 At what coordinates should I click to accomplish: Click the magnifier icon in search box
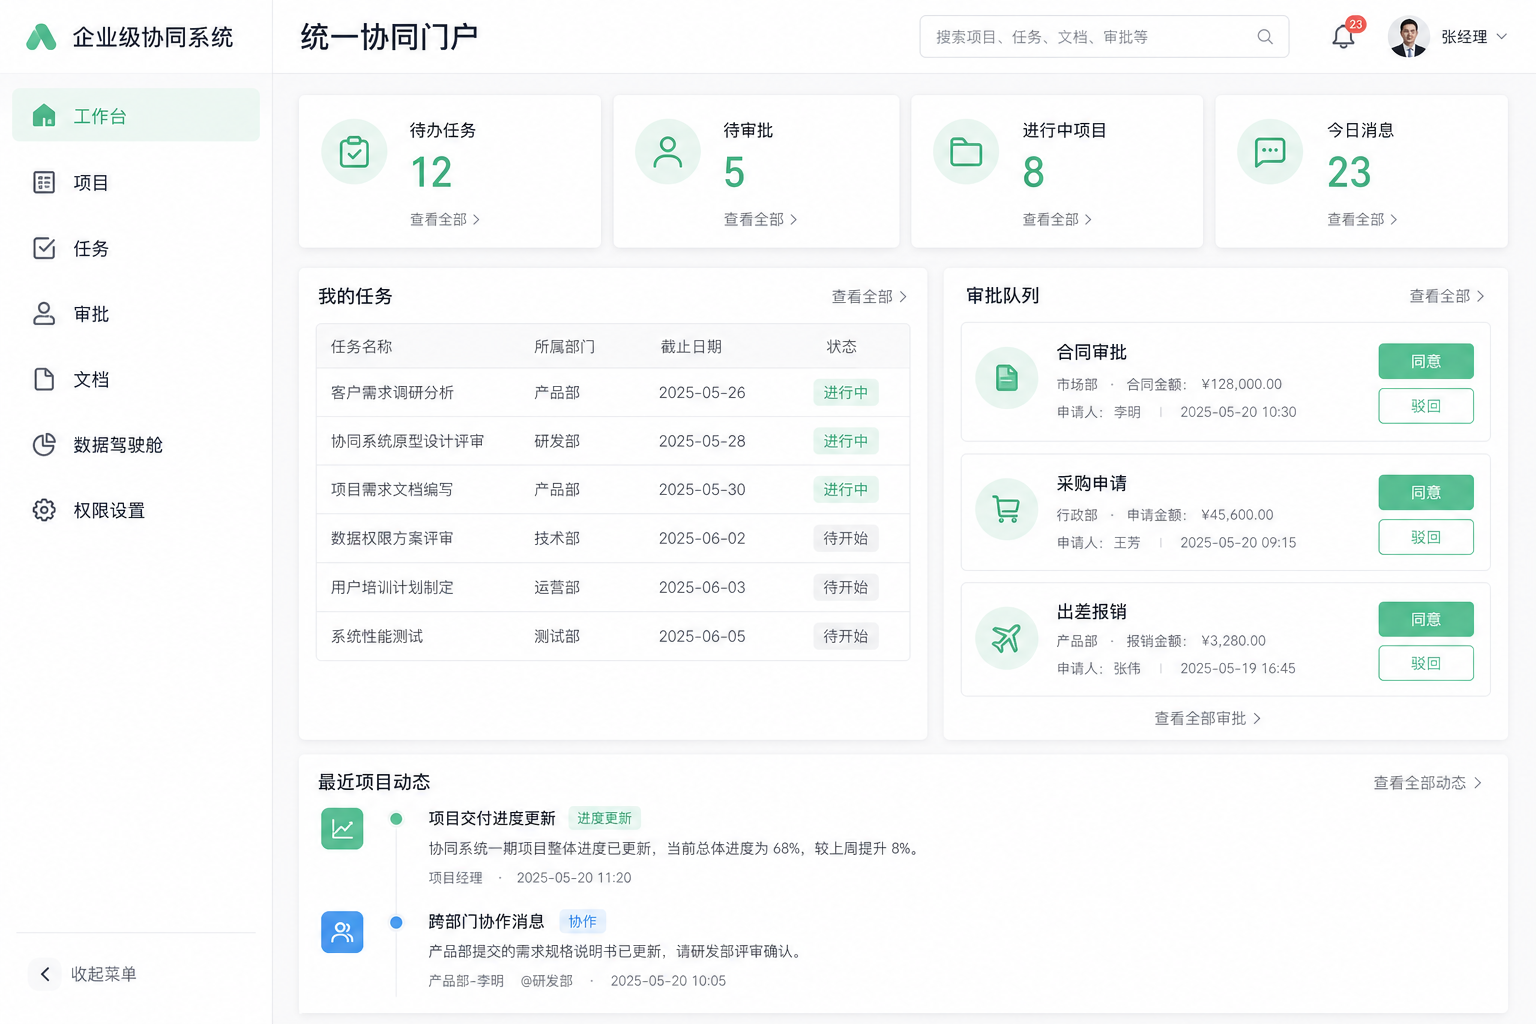(x=1265, y=37)
